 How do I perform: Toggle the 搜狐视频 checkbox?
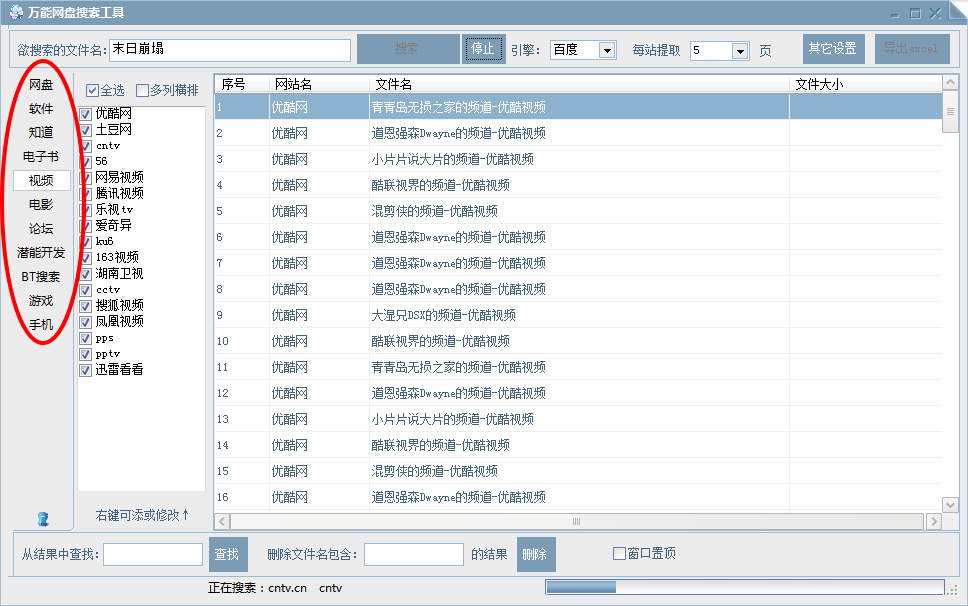(x=86, y=306)
